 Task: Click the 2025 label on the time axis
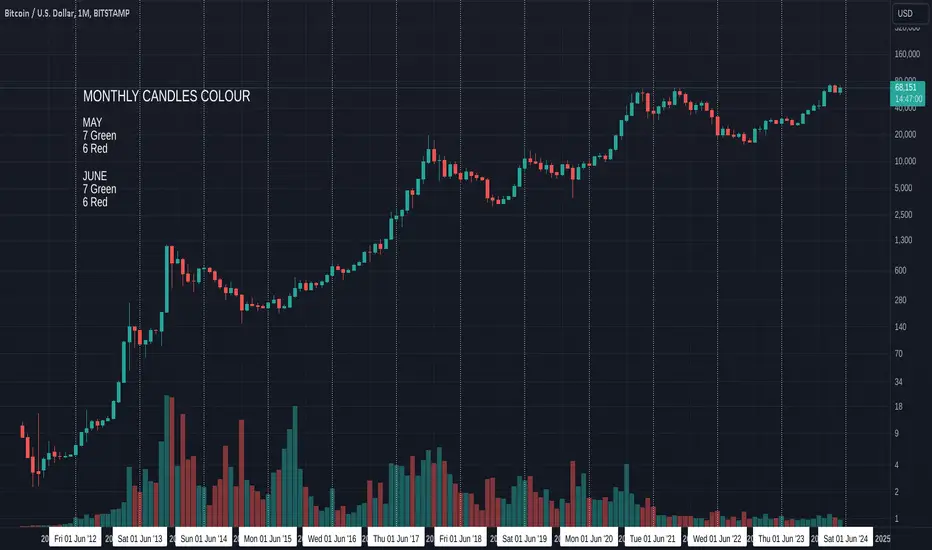point(883,539)
